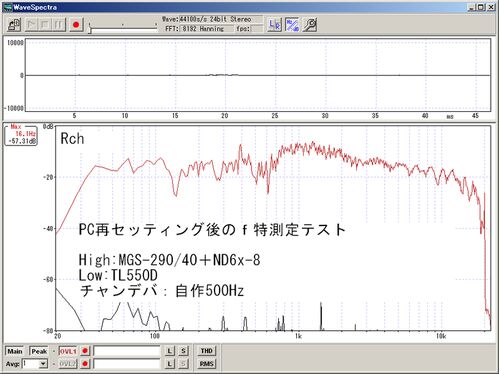Toggle the Hz/dB axis mode icon
The image size is (500, 374).
coord(292,25)
